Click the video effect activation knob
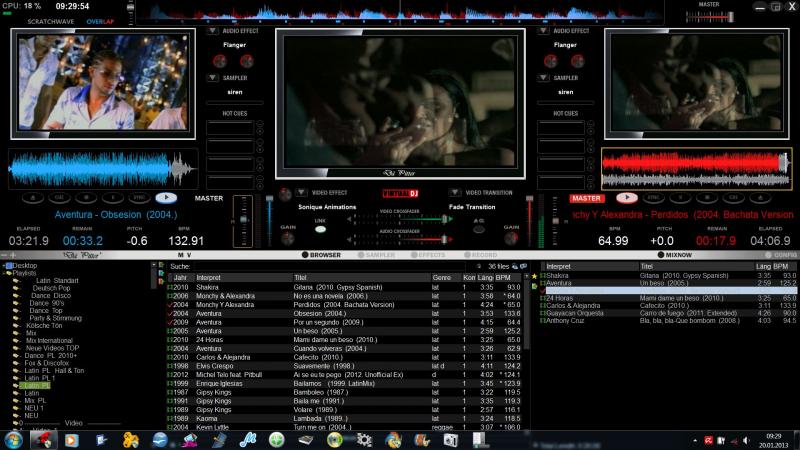This screenshot has width=800, height=450. [x=285, y=194]
